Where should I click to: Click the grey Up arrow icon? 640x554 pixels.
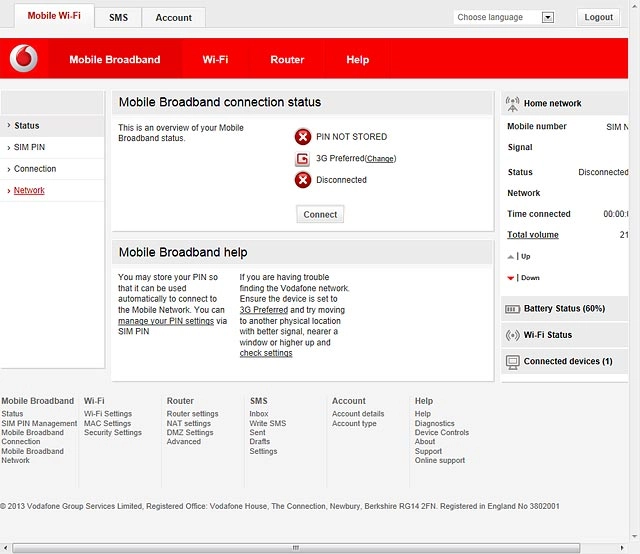(510, 256)
